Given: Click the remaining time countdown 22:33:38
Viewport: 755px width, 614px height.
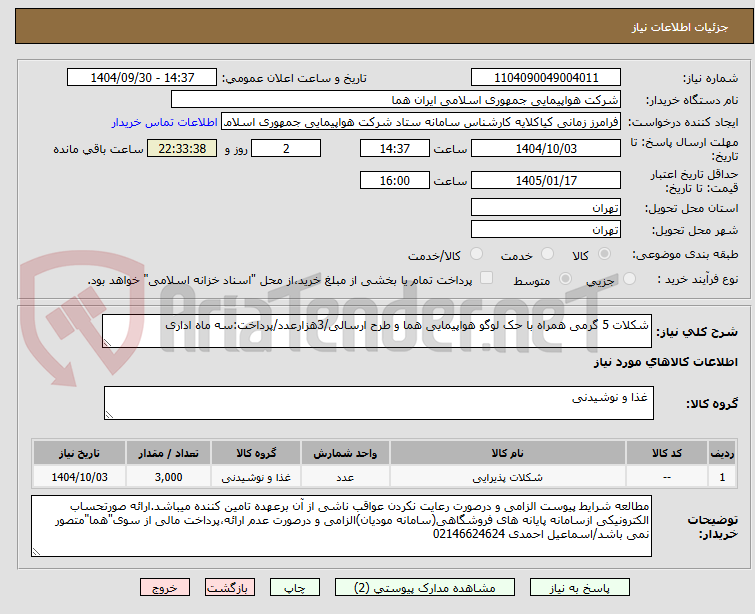Looking at the screenshot, I should (x=182, y=148).
